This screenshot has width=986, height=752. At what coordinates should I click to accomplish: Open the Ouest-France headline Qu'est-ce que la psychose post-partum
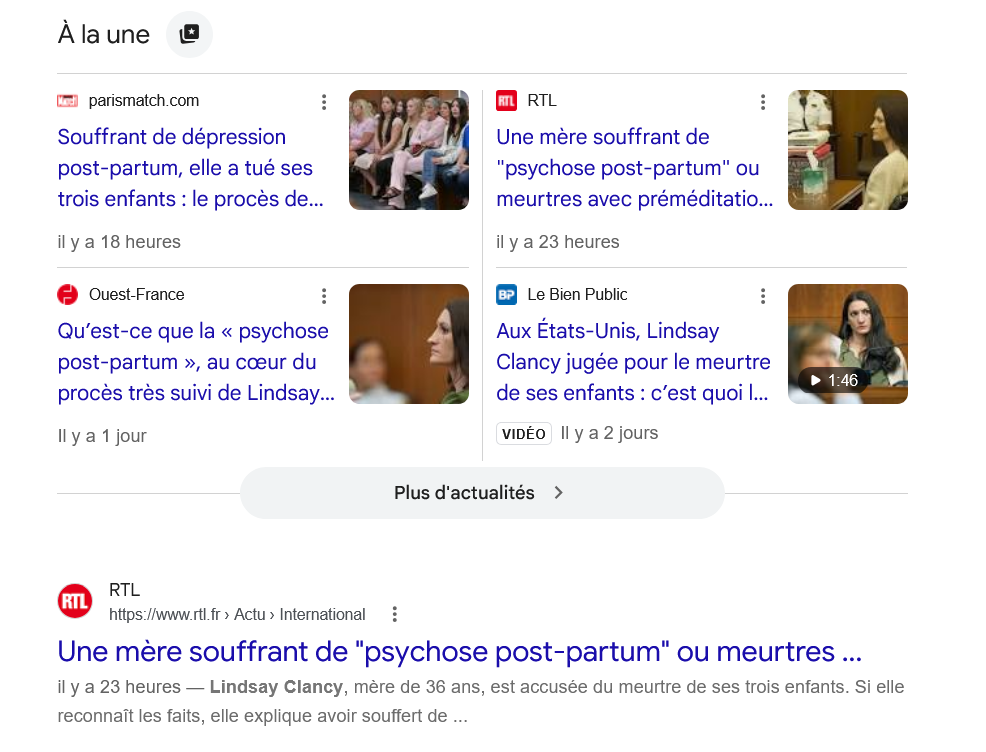[196, 362]
